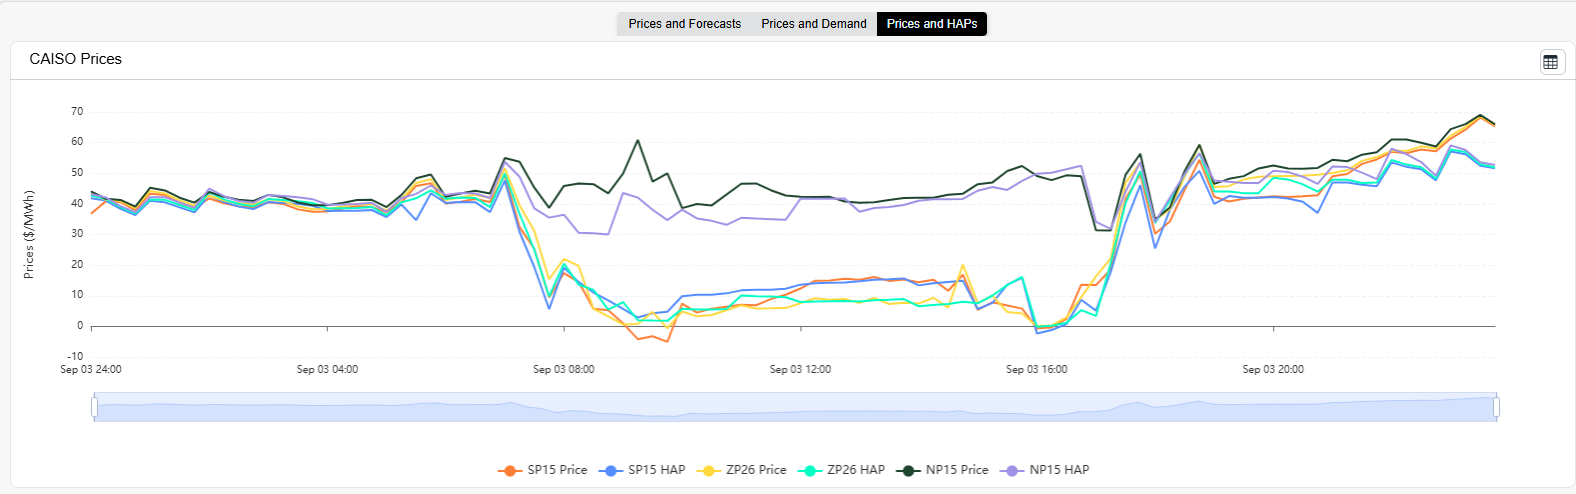
Task: Toggle NP15 HAP series in legend
Action: click(1045, 470)
